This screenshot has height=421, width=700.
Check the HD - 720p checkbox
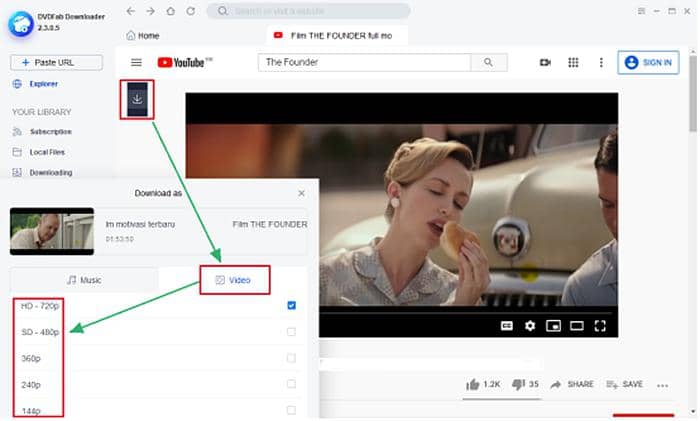pyautogui.click(x=292, y=305)
